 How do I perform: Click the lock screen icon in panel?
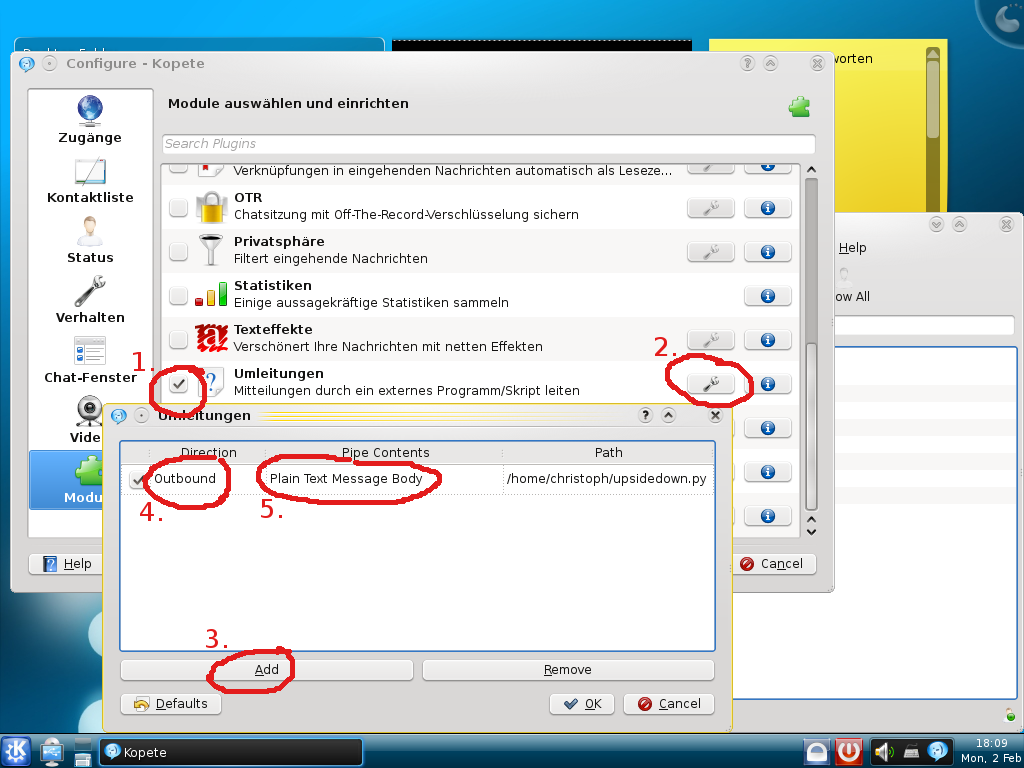[816, 752]
